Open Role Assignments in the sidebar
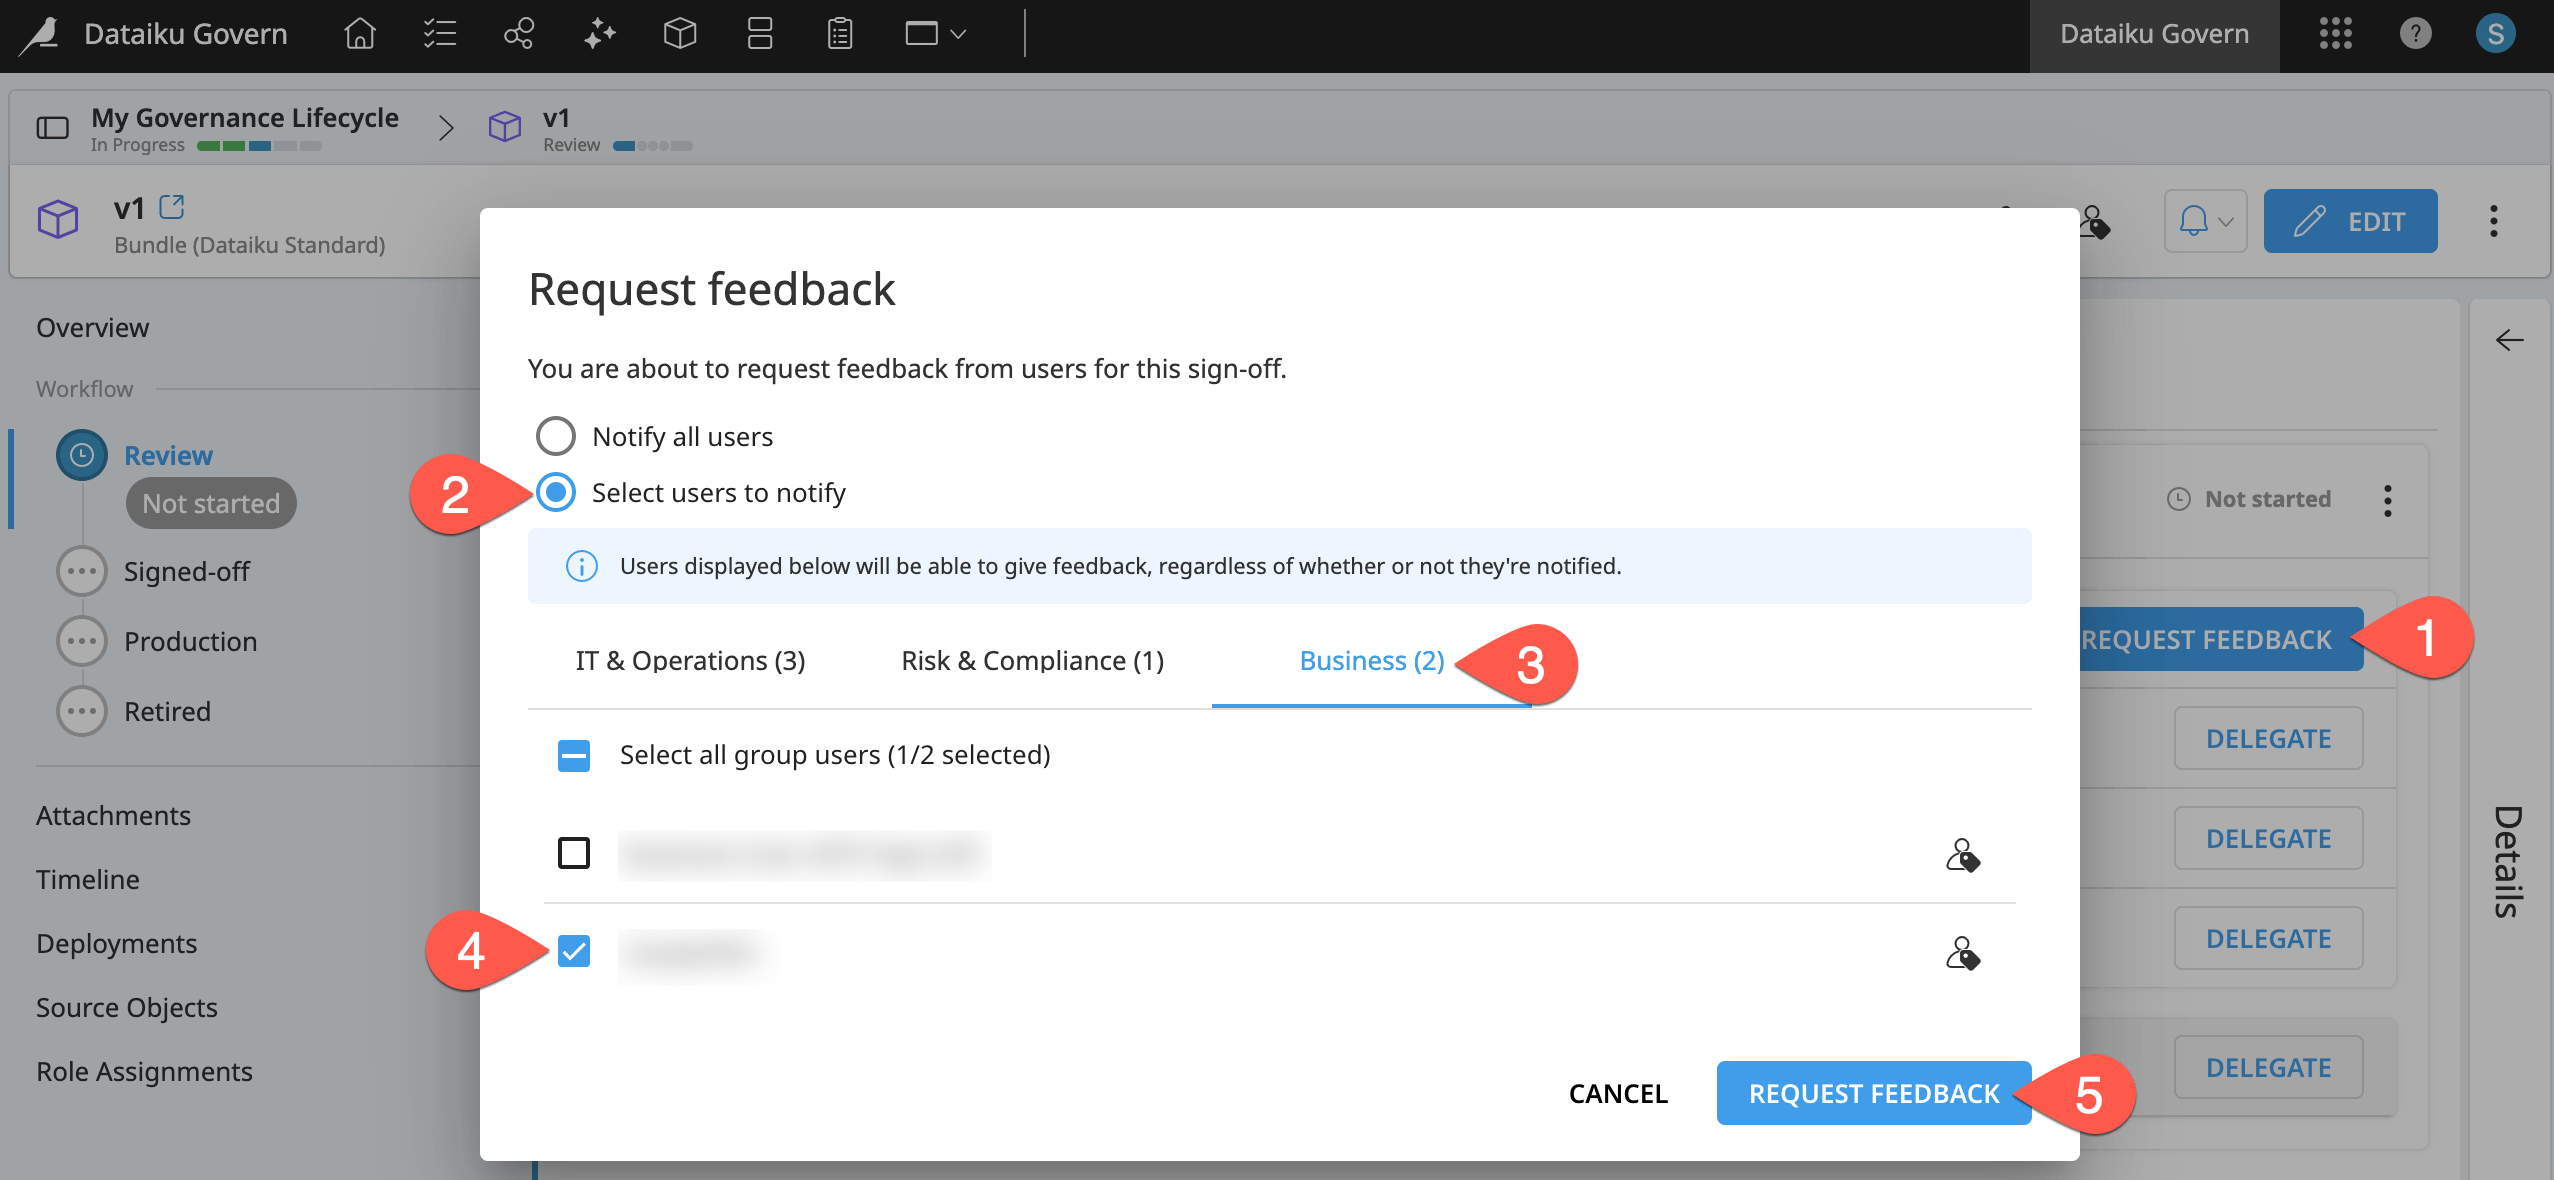The width and height of the screenshot is (2554, 1180). tap(144, 1070)
